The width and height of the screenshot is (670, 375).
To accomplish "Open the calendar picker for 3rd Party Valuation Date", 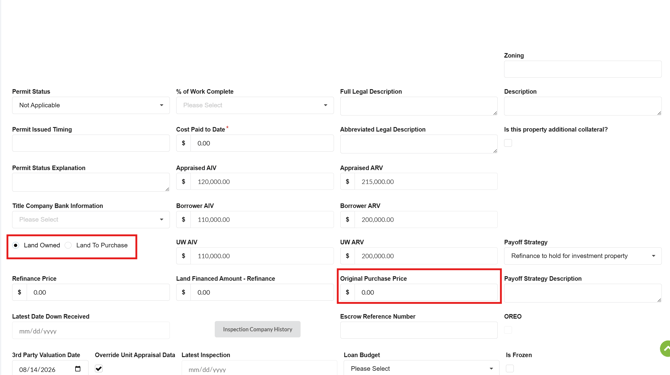I will tap(78, 369).
